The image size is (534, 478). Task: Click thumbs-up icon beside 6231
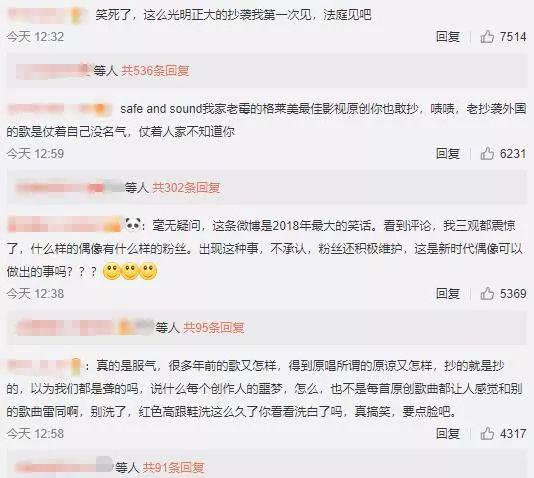point(487,154)
